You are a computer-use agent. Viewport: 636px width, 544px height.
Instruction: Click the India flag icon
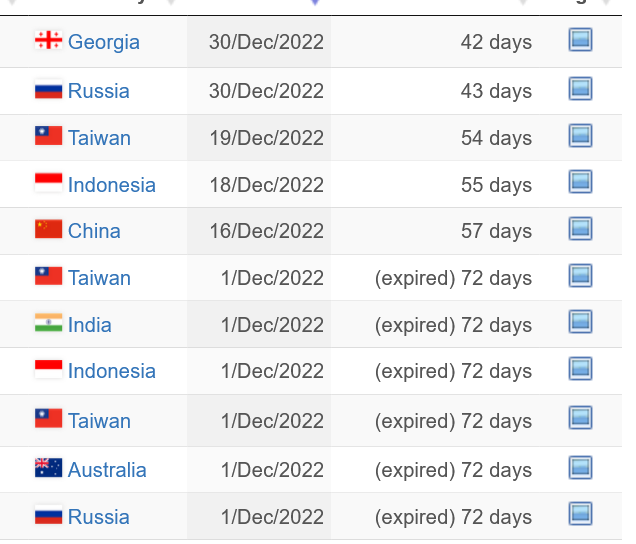(x=48, y=324)
